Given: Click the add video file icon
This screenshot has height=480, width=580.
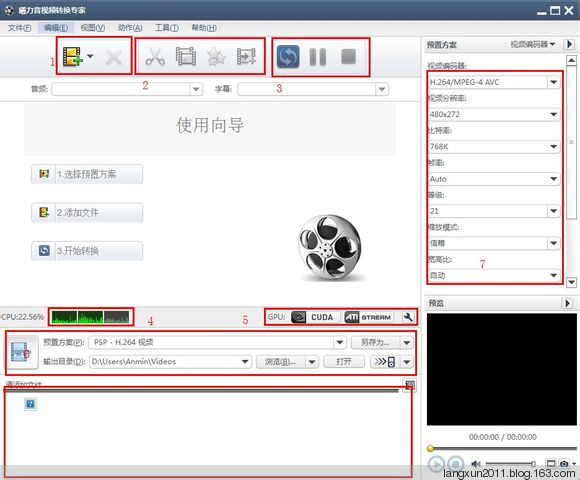Looking at the screenshot, I should [72, 57].
